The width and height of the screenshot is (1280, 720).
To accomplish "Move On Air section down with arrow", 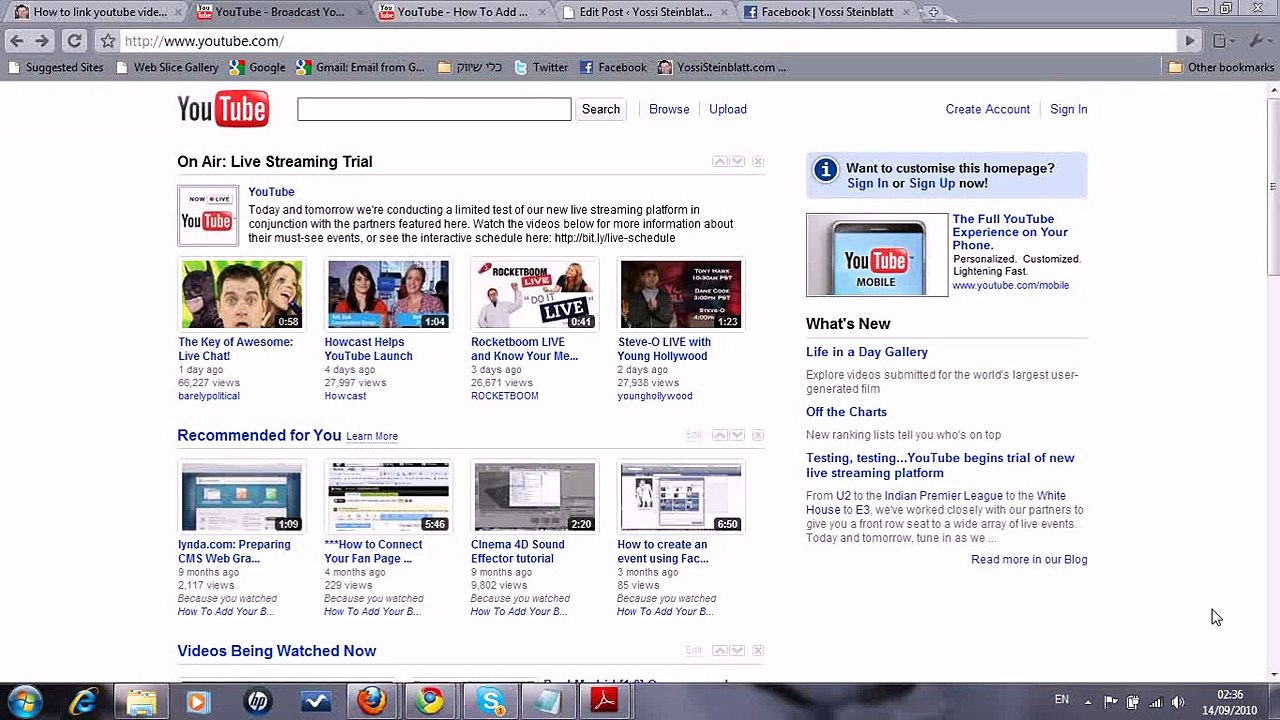I will click(x=738, y=161).
